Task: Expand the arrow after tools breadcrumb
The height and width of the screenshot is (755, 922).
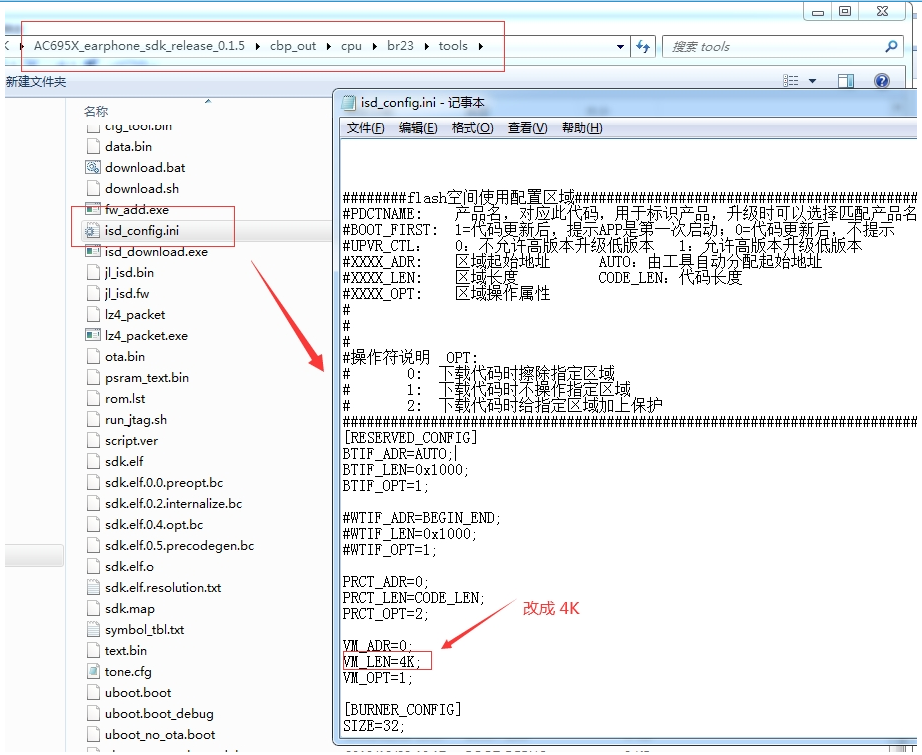Action: [480, 46]
